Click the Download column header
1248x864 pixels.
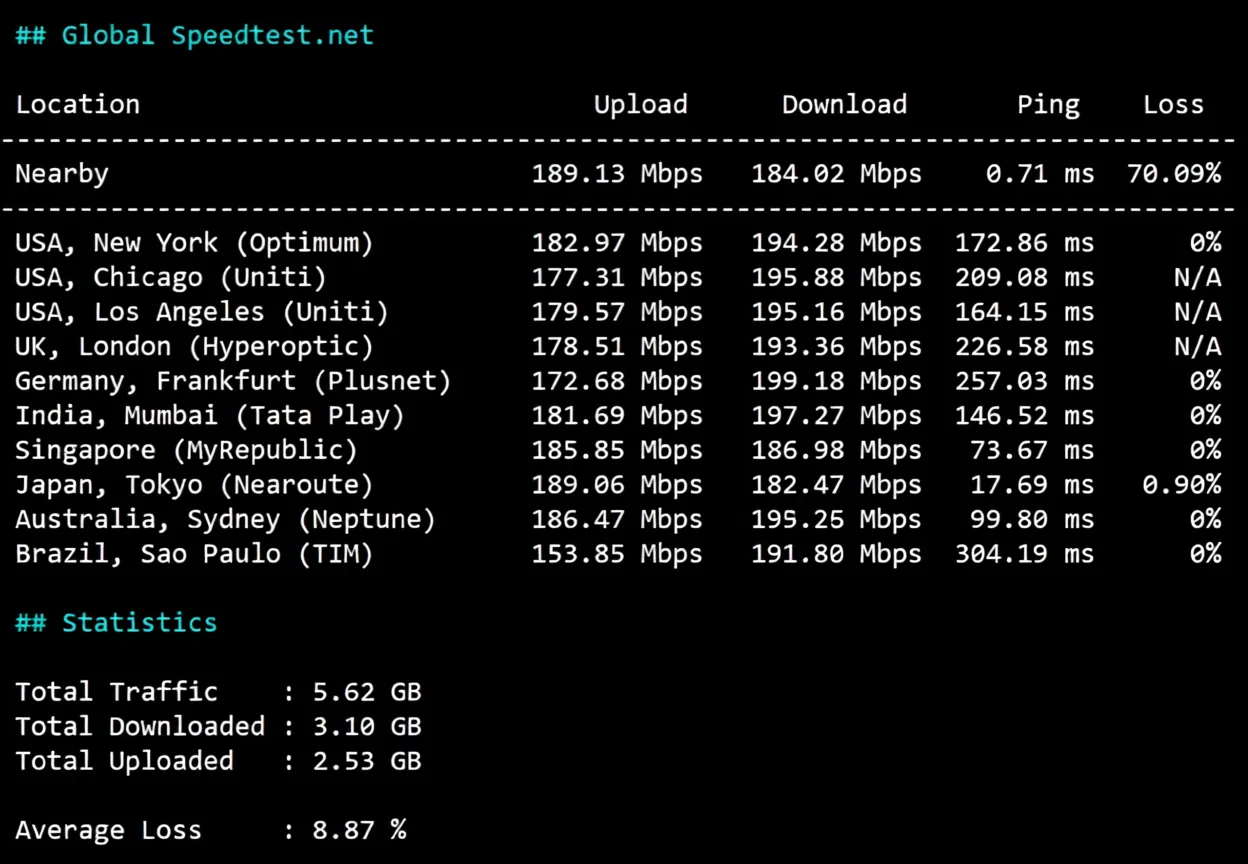coord(844,105)
